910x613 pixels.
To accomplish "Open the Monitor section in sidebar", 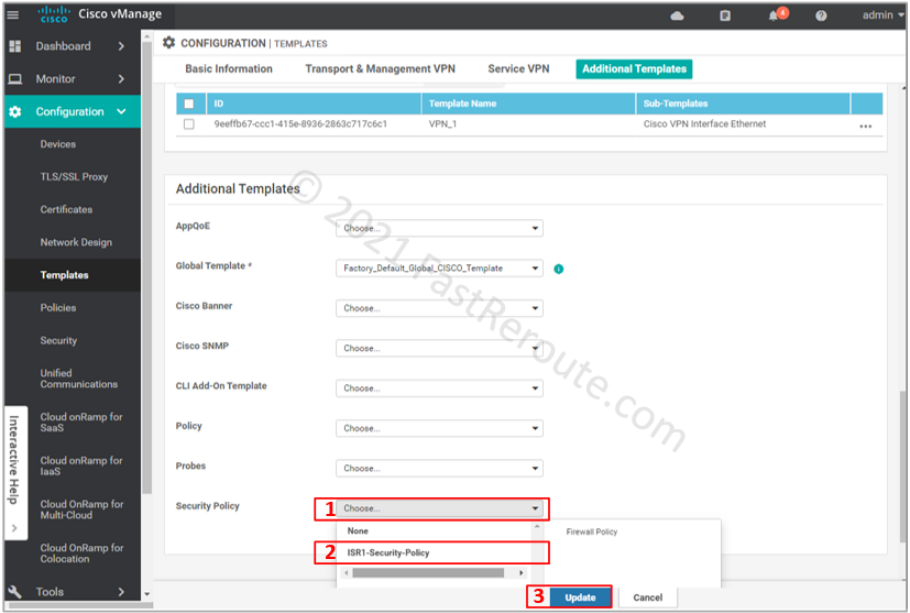I will pyautogui.click(x=58, y=78).
